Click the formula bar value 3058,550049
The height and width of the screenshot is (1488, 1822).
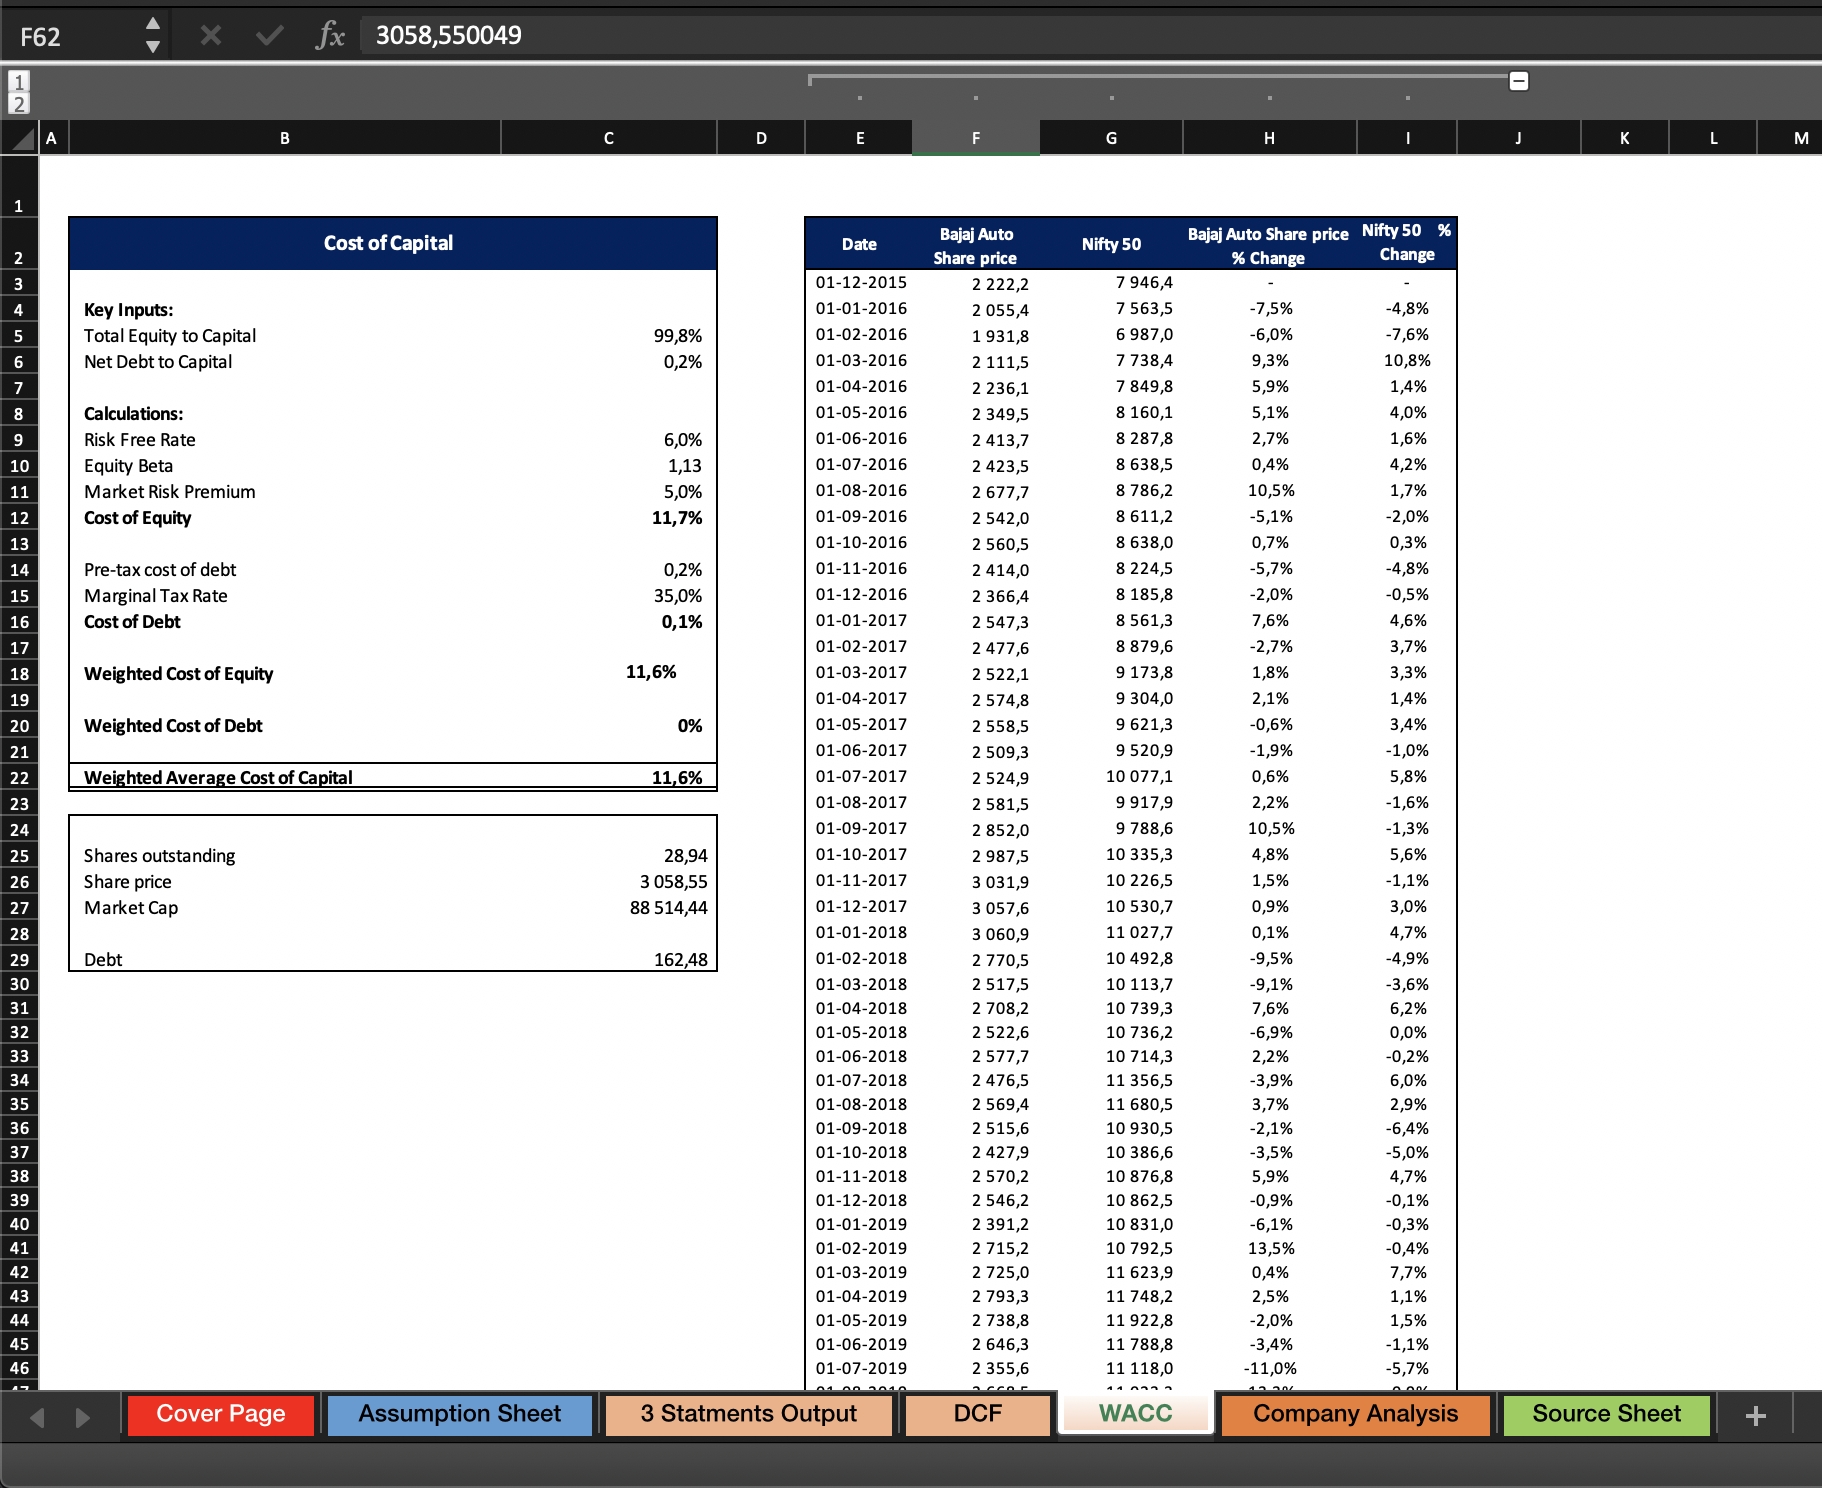pyautogui.click(x=448, y=36)
